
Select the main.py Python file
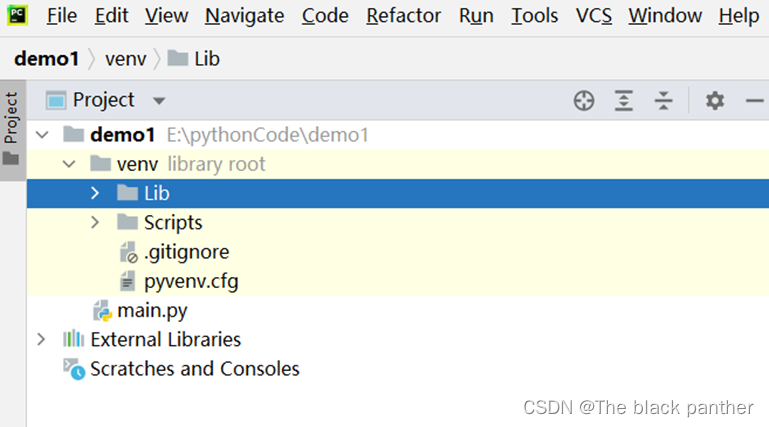point(151,310)
